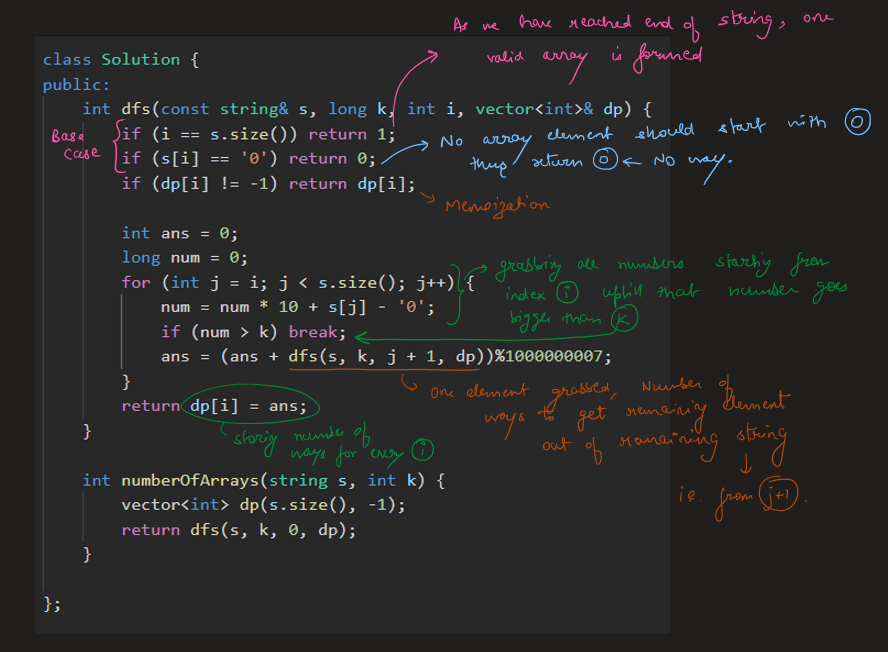Click the green circled K annotation
Viewport: 888px width, 652px height.
[623, 319]
